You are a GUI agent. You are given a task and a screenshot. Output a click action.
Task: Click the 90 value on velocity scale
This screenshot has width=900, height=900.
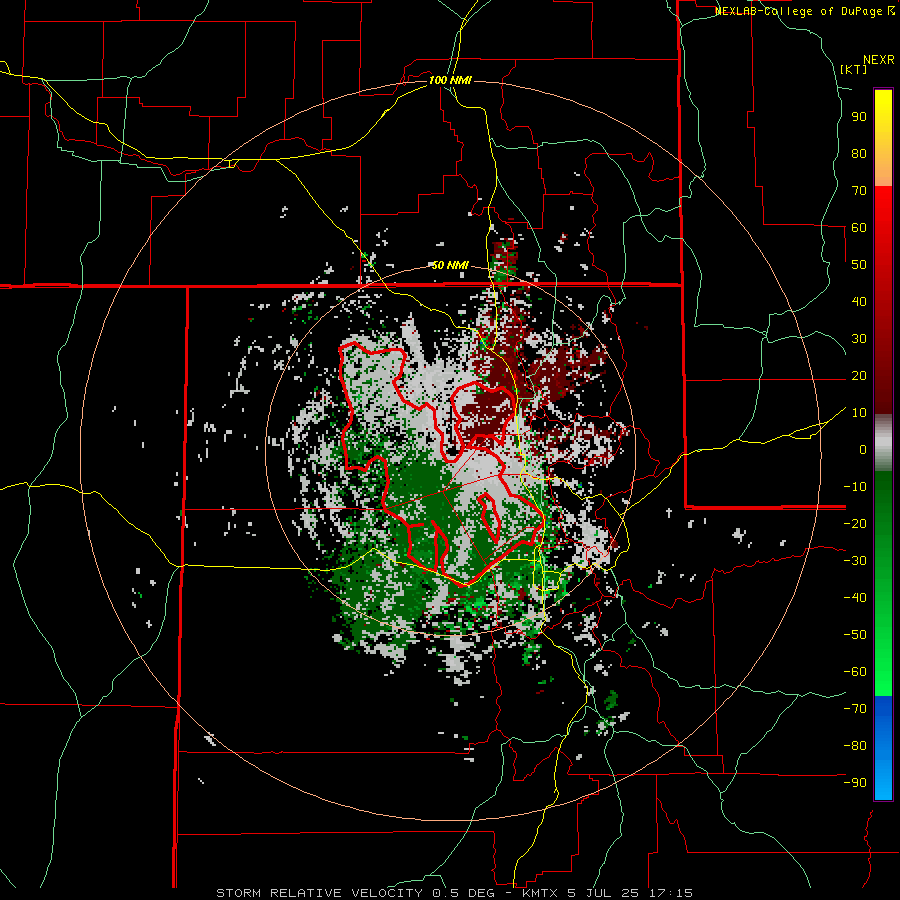point(859,117)
